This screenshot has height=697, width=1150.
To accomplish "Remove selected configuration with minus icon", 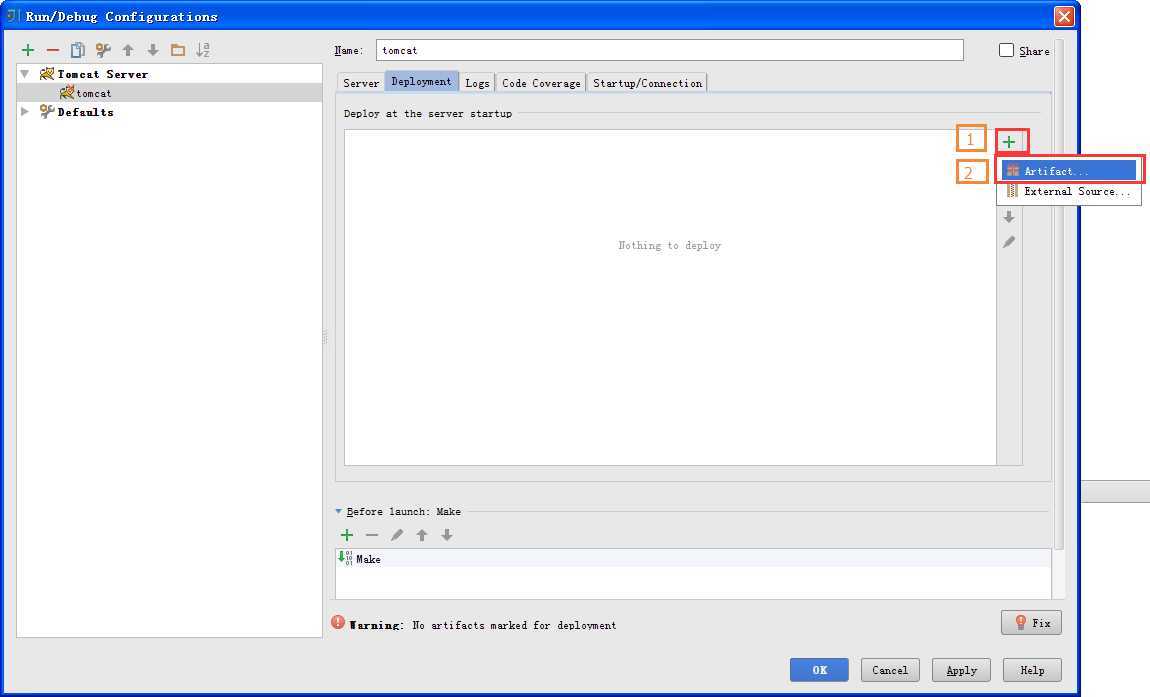I will coord(53,50).
